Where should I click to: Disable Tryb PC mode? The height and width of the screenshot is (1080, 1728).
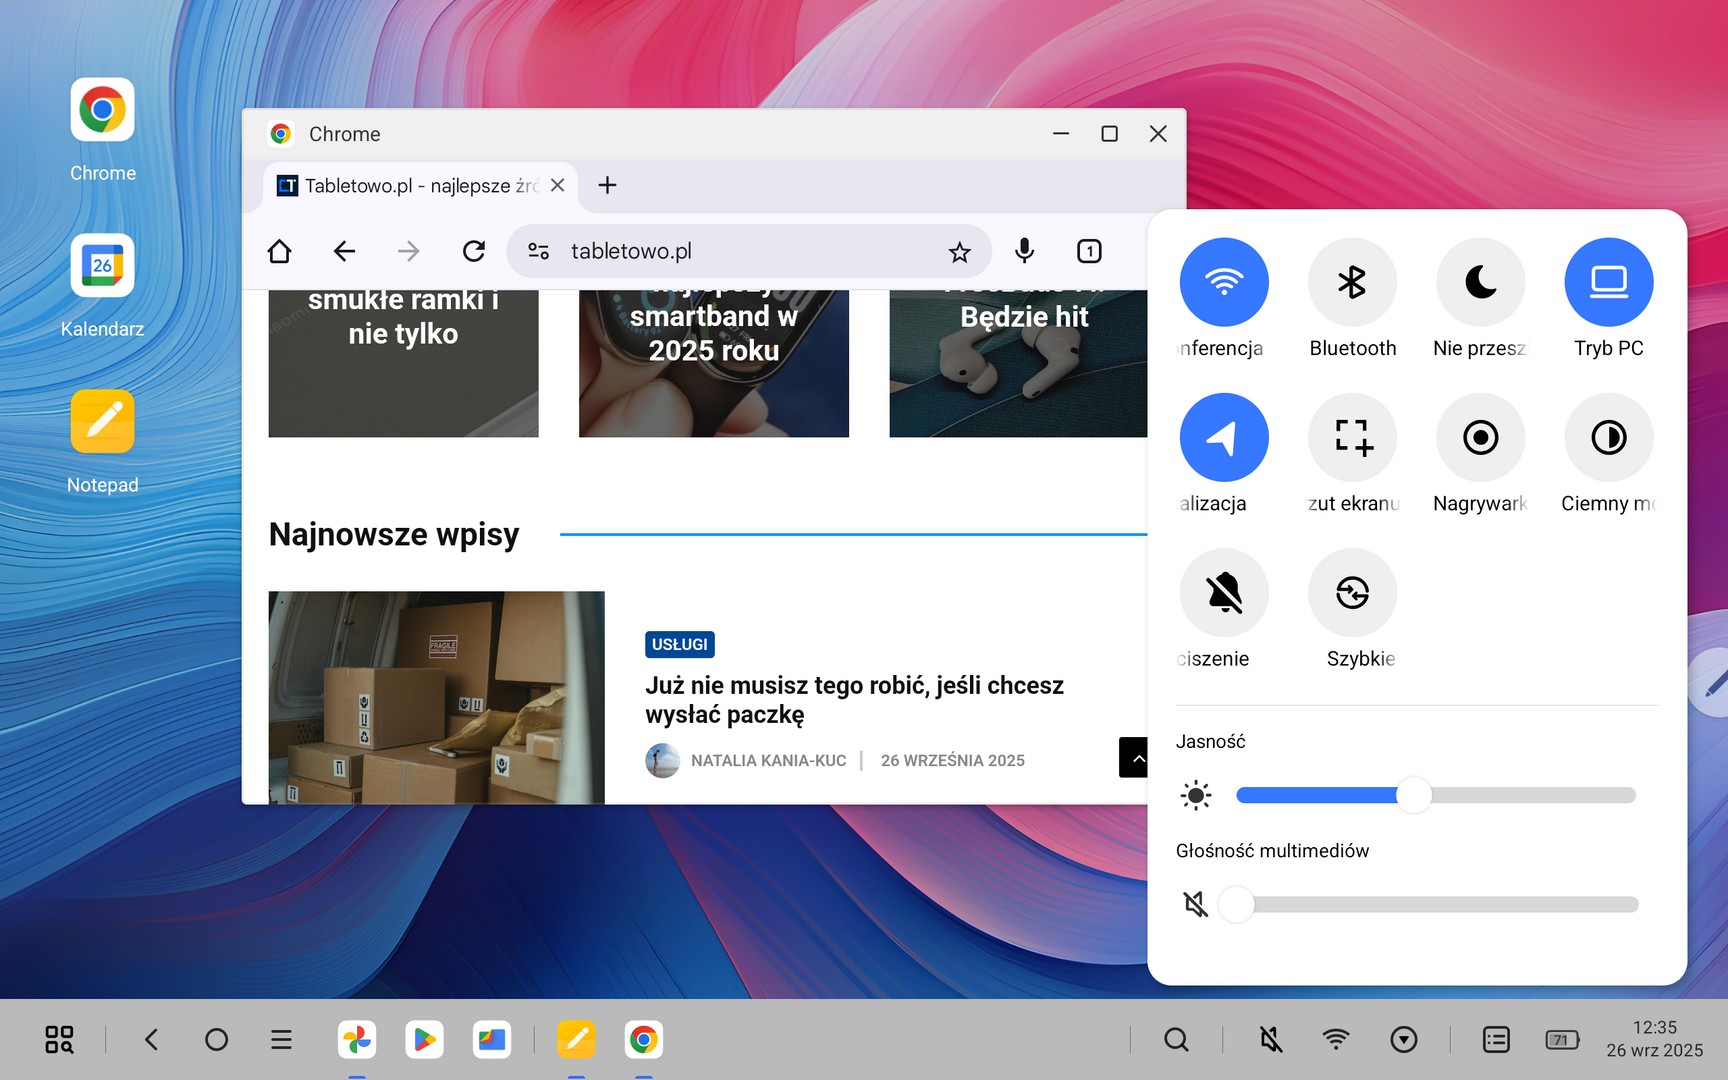1608,283
